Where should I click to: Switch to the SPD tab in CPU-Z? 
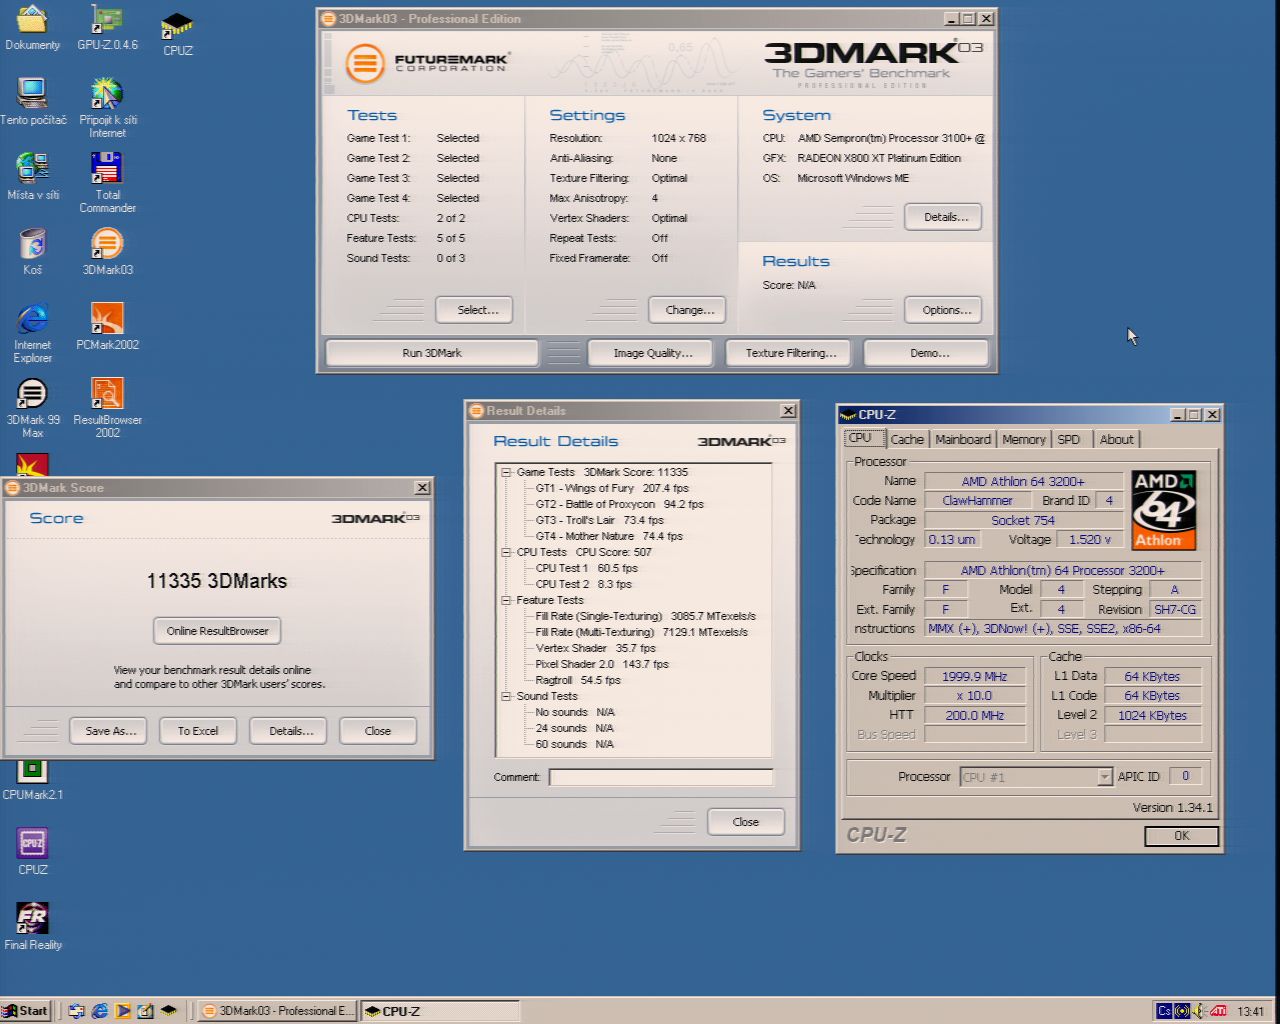point(1069,439)
